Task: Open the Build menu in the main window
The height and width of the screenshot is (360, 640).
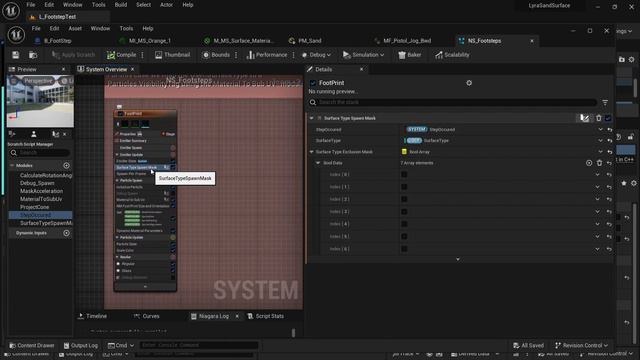Action: [x=121, y=5]
